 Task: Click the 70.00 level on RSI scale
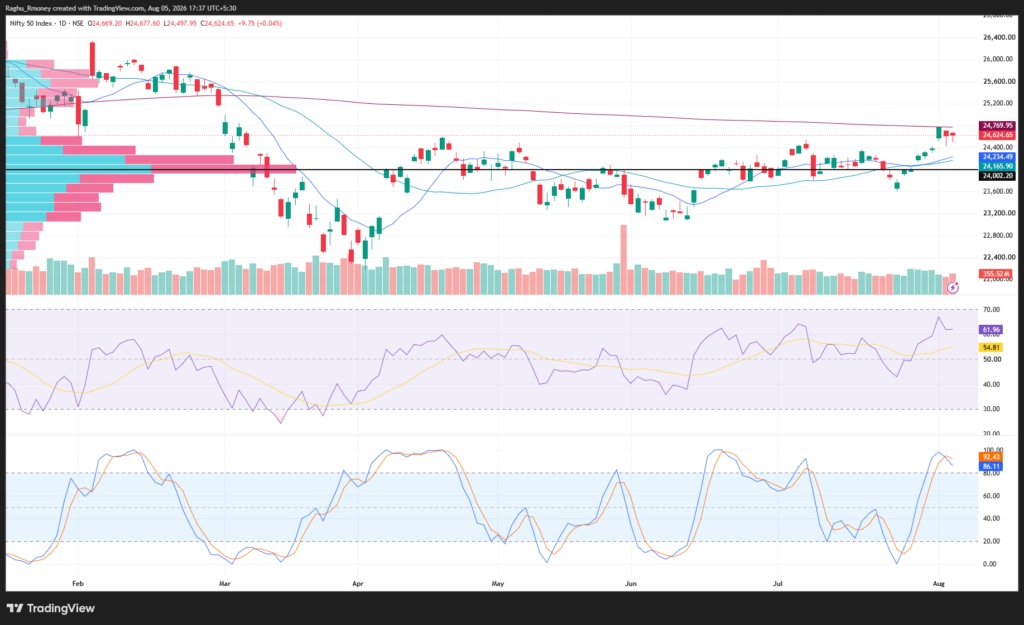[991, 310]
